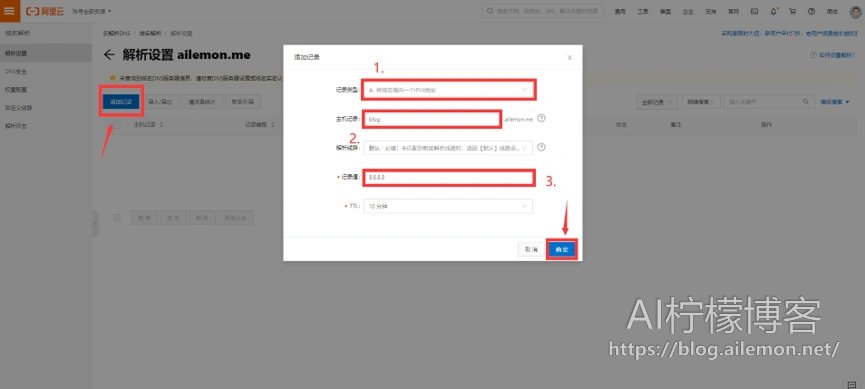Click the 导入/导出 button

click(x=161, y=102)
